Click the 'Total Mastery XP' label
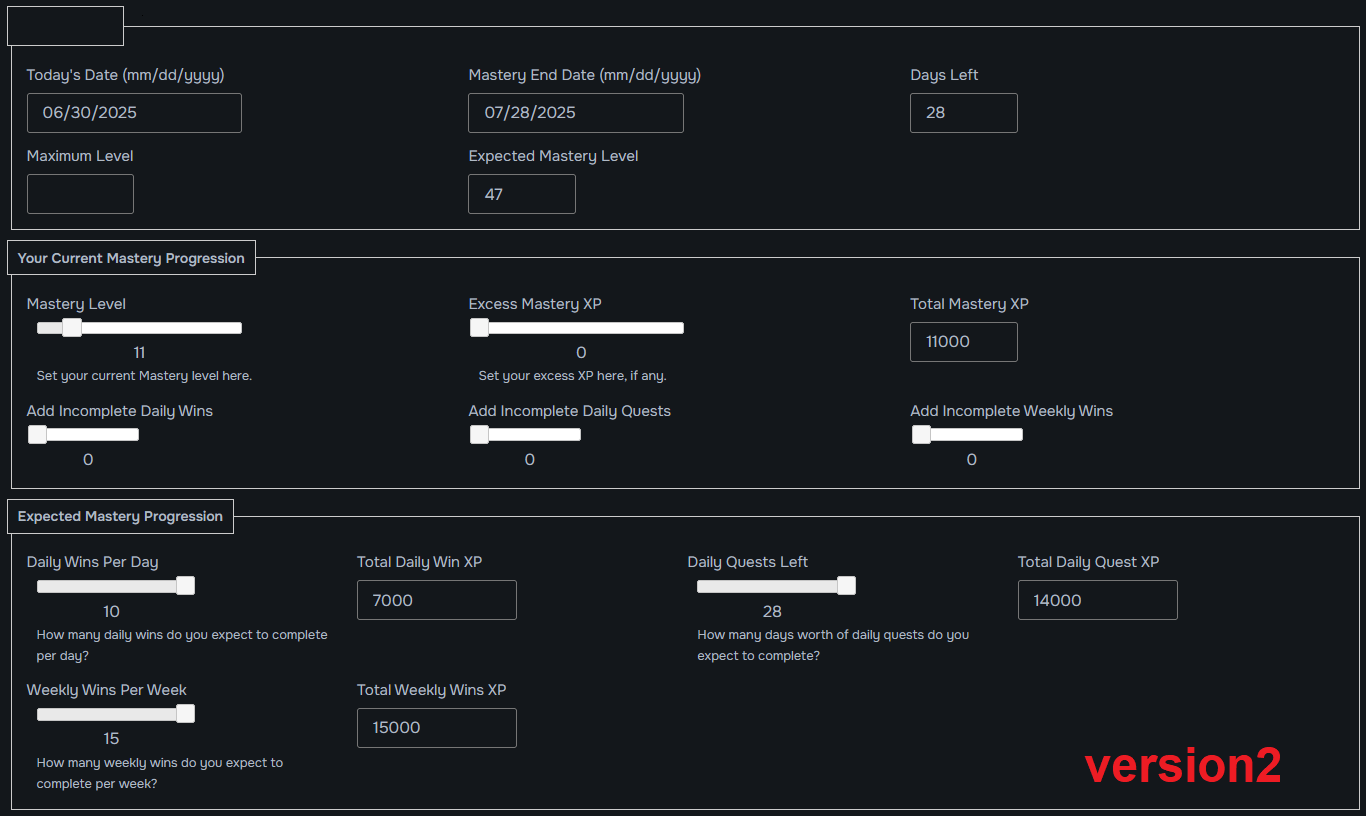1366x816 pixels. coord(969,304)
